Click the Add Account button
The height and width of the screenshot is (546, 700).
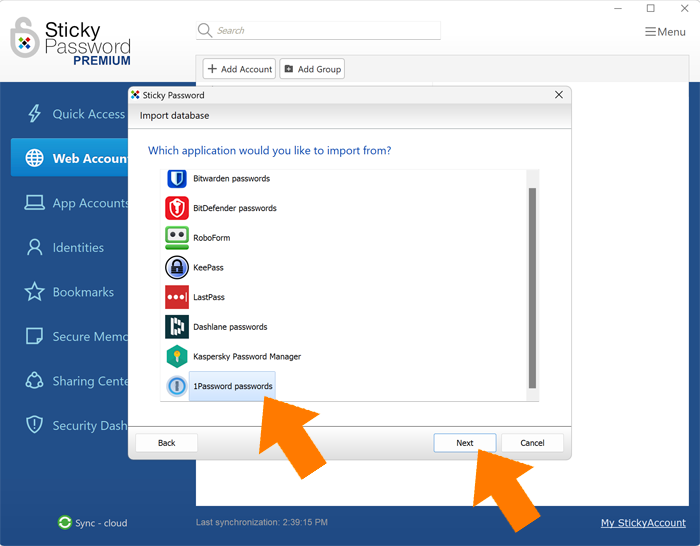coord(239,69)
